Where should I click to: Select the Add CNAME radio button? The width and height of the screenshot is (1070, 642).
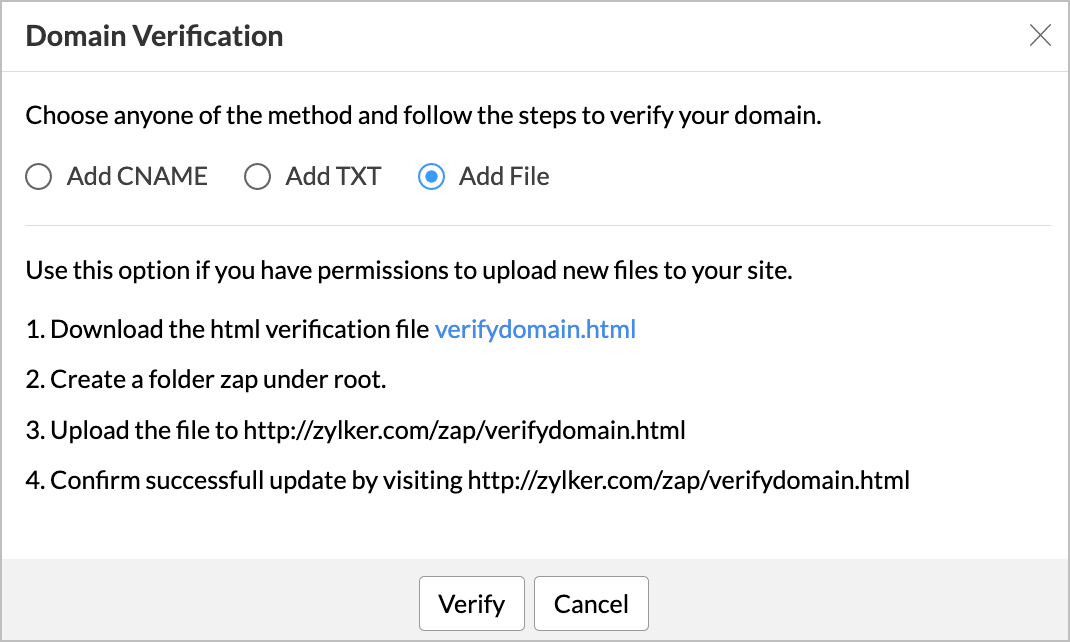click(38, 177)
